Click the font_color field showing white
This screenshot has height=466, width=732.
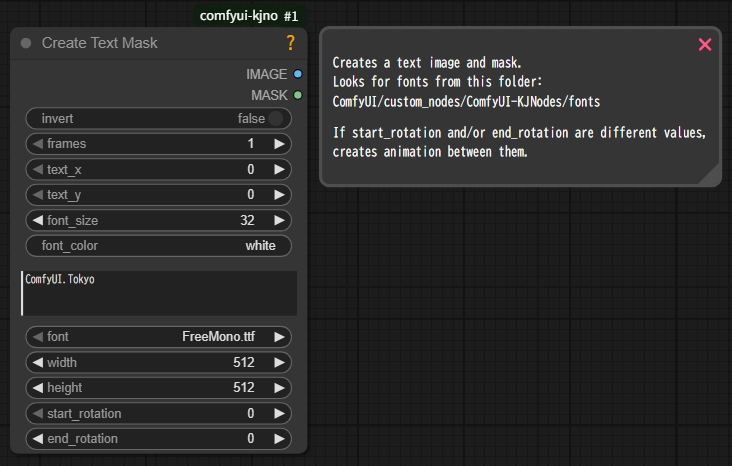point(158,246)
